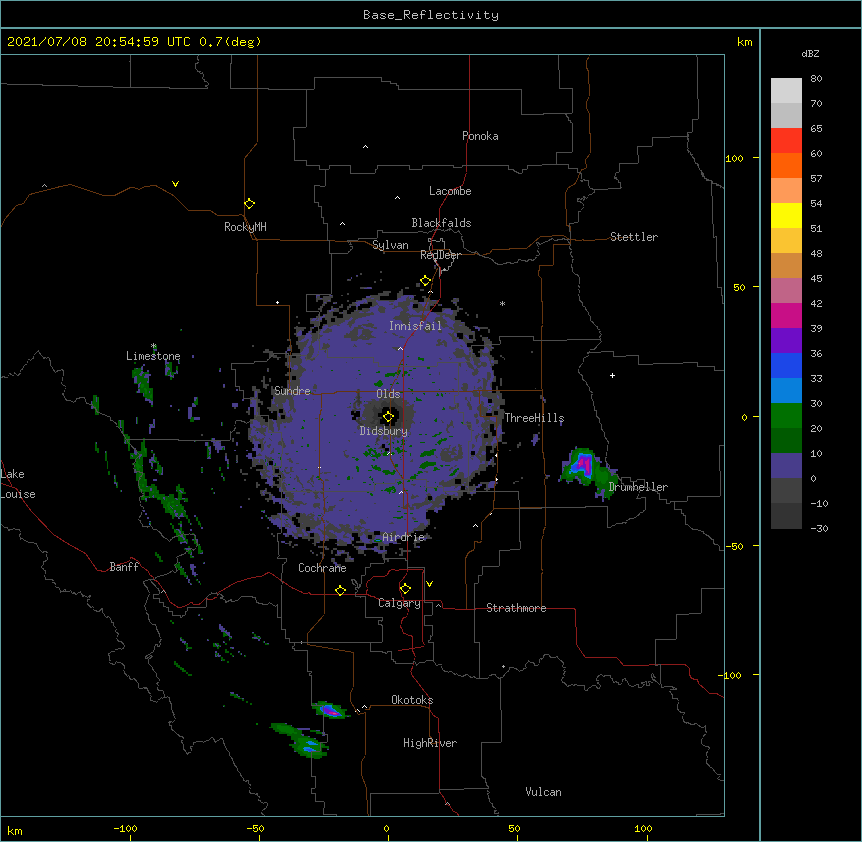Select the royal blue swatch in the dBZ legend
Screen dimensions: 862x842
click(x=786, y=365)
